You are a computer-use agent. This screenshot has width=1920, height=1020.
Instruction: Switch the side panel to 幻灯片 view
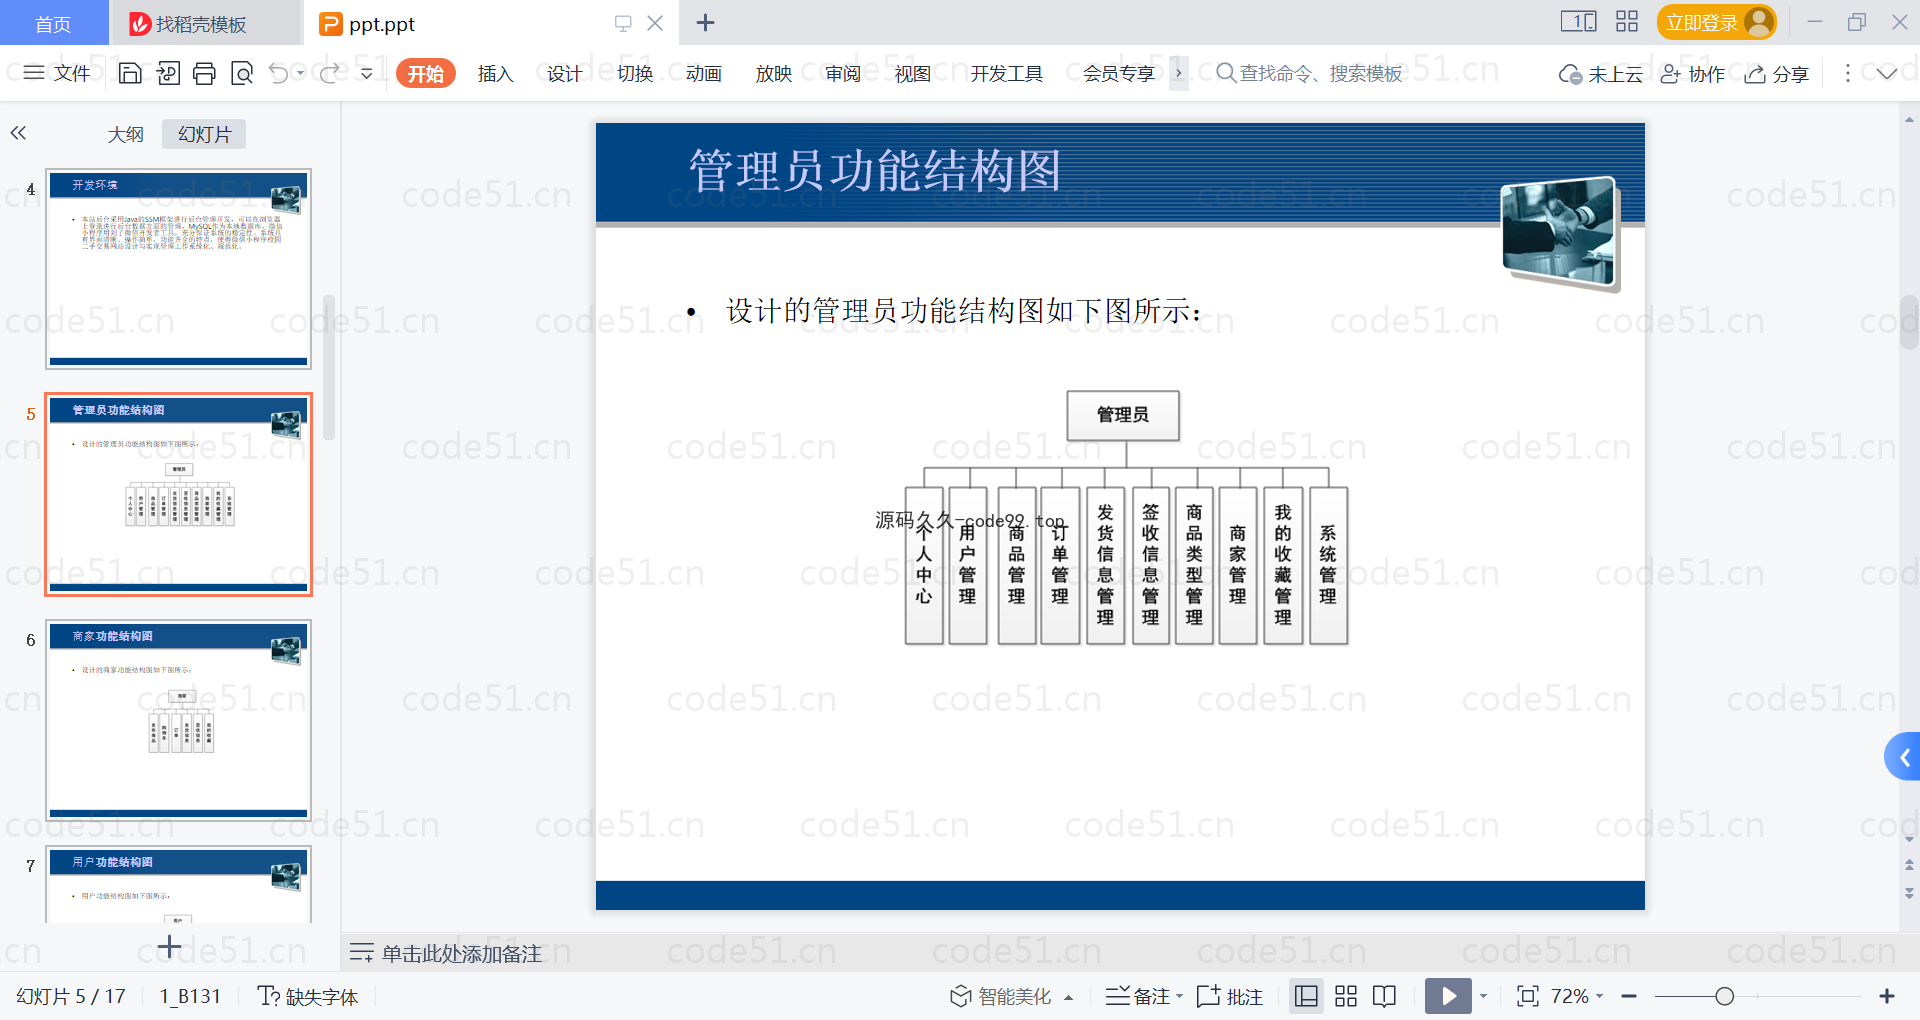click(204, 134)
